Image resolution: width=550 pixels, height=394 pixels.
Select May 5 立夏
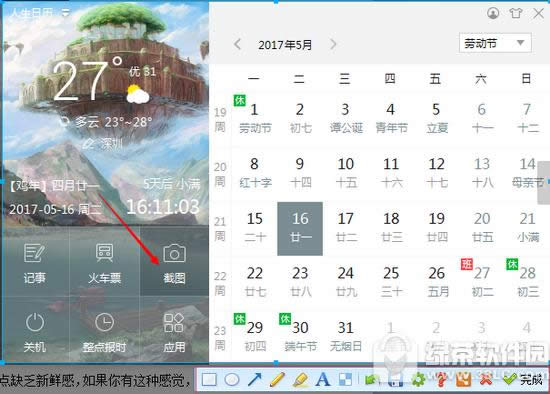(436, 118)
